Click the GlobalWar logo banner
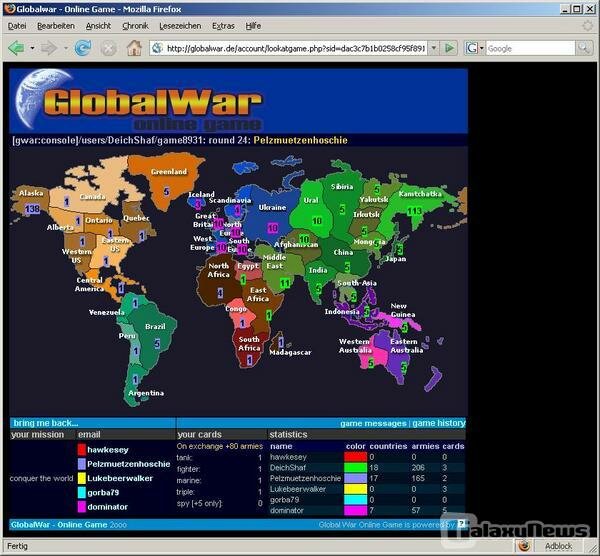This screenshot has height=556, width=600. coord(238,101)
